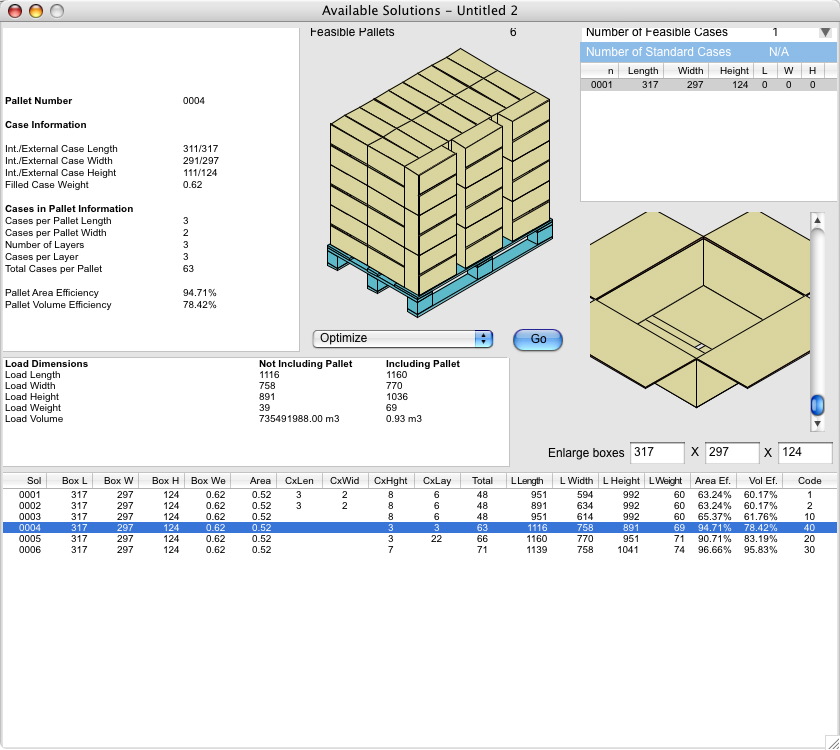Sort by the CxHght column header
The width and height of the screenshot is (840, 750).
[391, 481]
